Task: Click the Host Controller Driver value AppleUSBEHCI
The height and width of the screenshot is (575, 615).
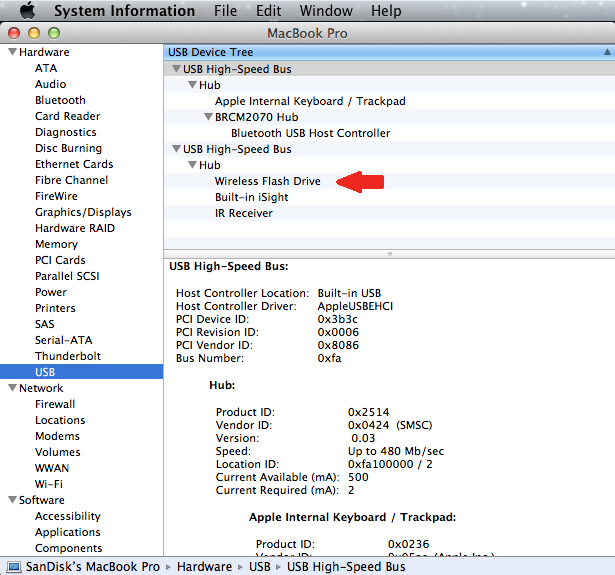Action: click(x=355, y=306)
